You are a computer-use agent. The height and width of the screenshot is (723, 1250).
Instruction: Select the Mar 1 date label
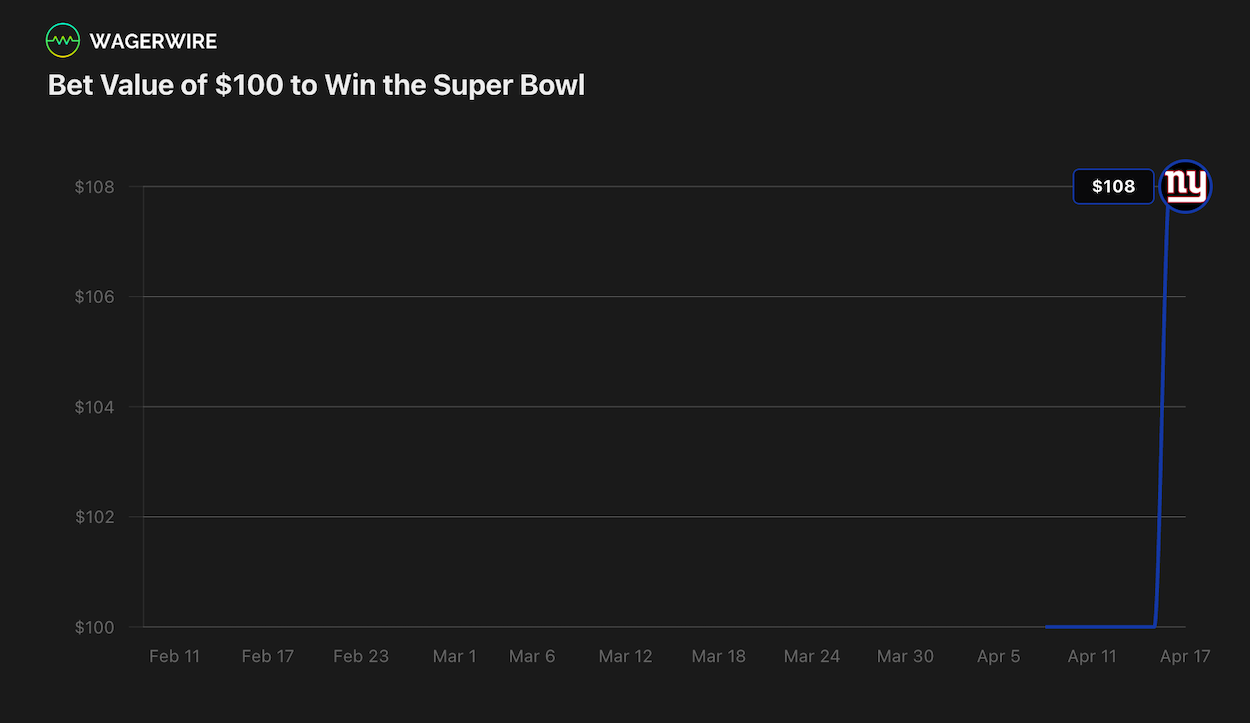[454, 657]
